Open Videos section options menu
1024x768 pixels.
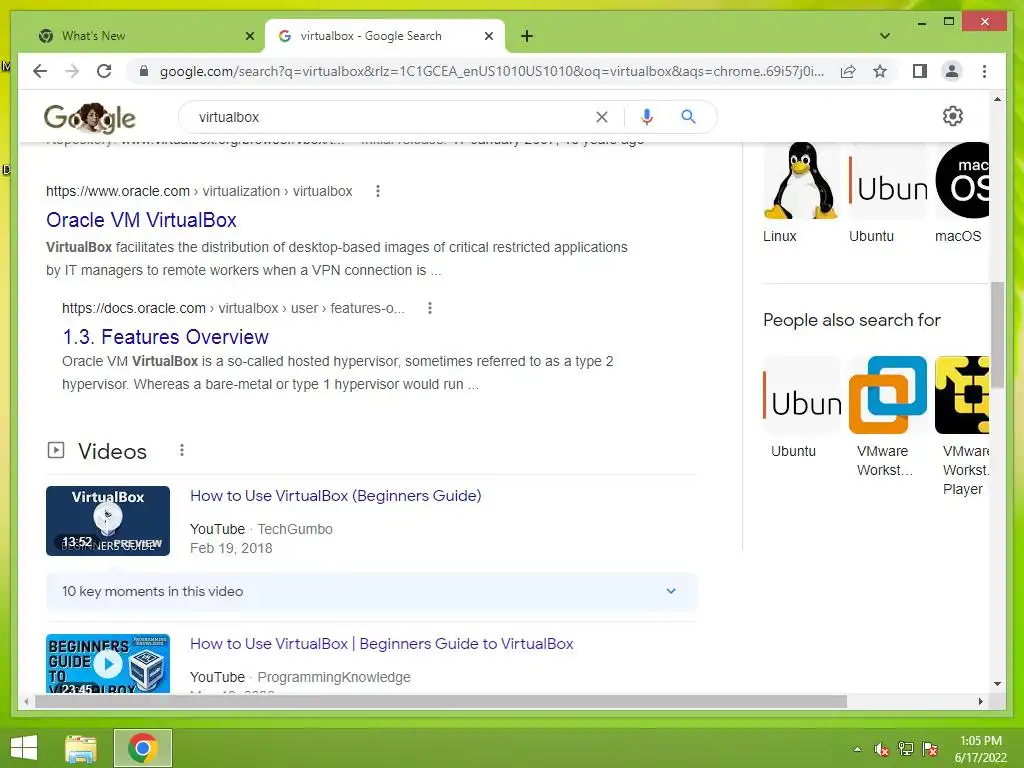(x=182, y=451)
